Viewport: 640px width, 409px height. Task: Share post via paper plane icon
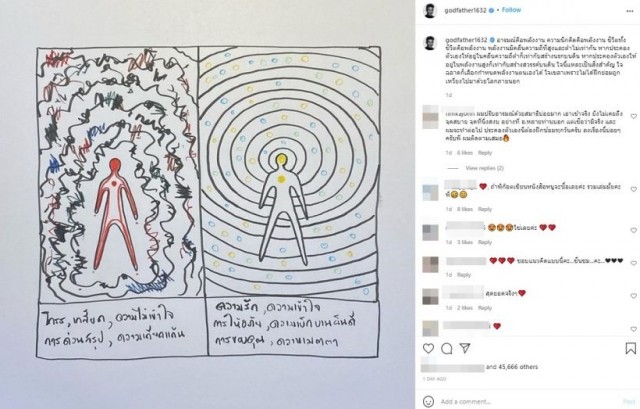[x=465, y=348]
